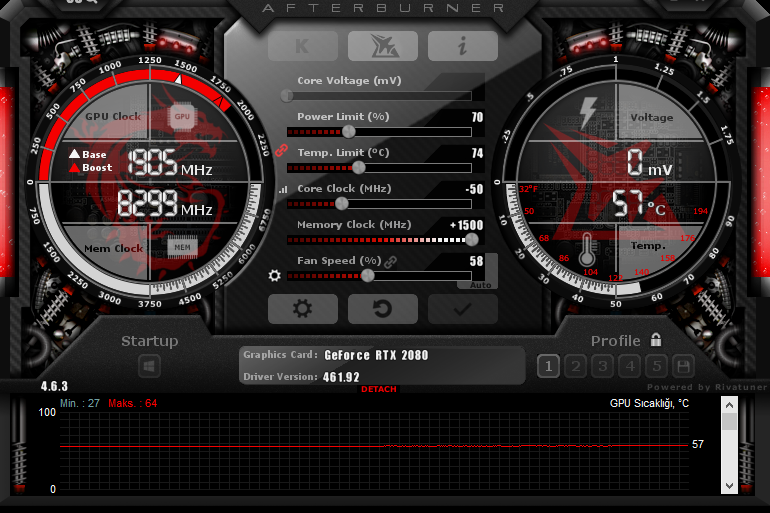Click the thermometer temperature icon
The width and height of the screenshot is (770, 513).
click(x=587, y=249)
